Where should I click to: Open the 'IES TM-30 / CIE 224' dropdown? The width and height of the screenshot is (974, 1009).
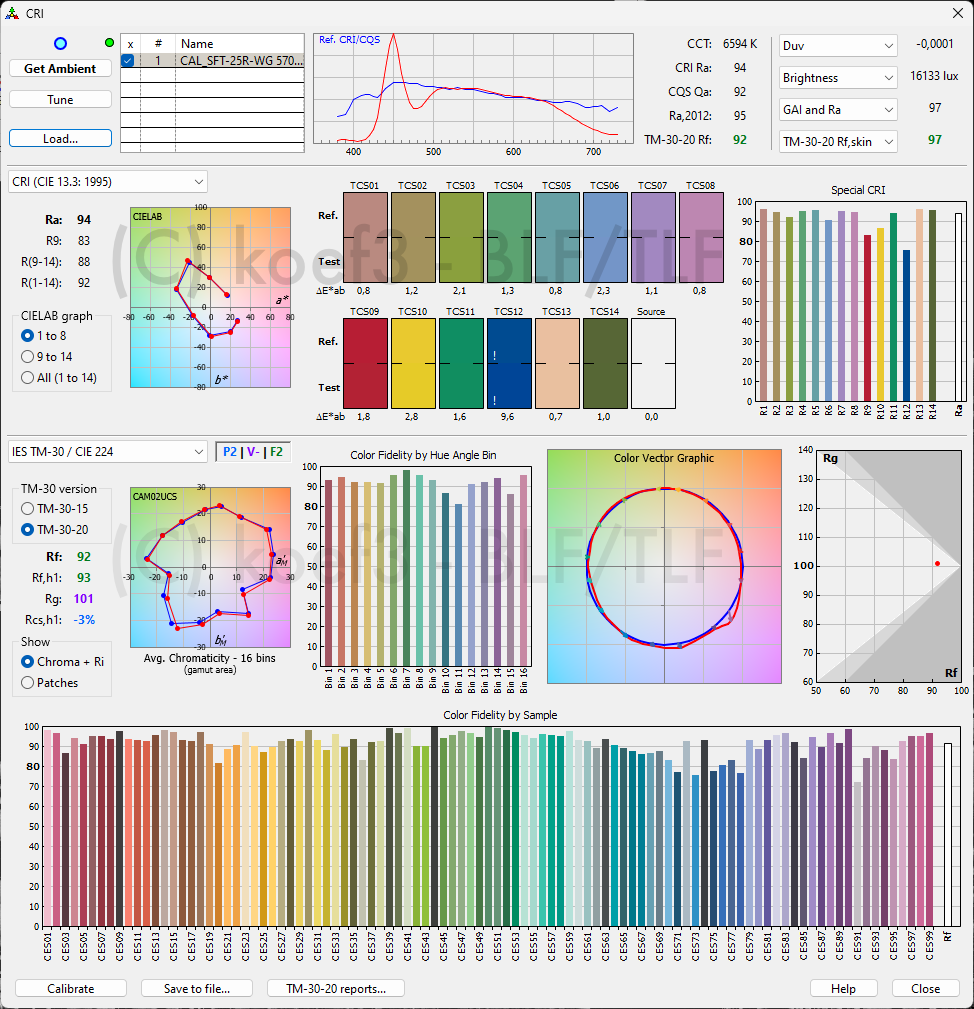108,452
